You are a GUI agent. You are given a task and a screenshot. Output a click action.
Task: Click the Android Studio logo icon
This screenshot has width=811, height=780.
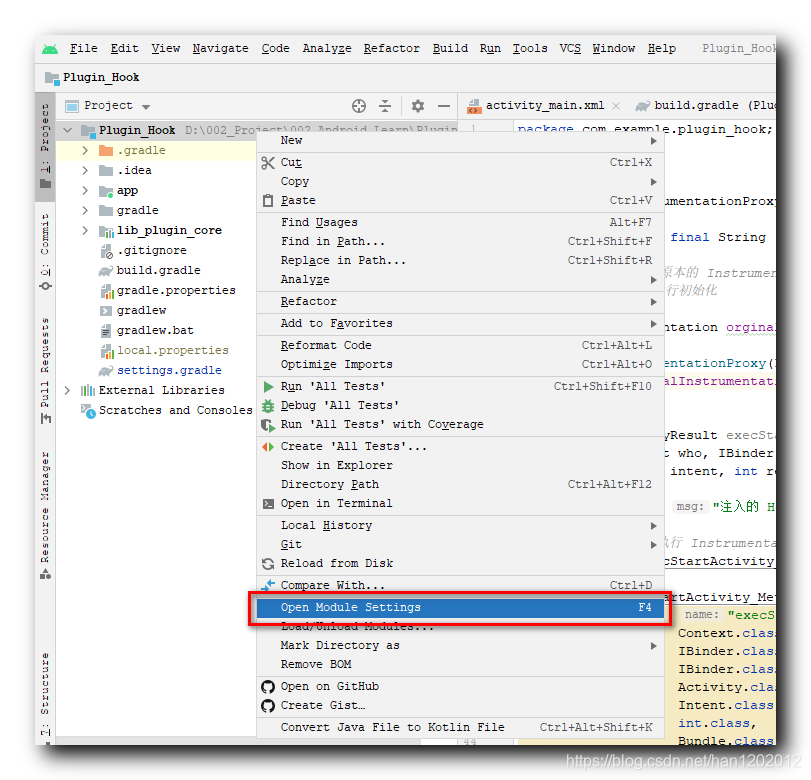click(50, 49)
